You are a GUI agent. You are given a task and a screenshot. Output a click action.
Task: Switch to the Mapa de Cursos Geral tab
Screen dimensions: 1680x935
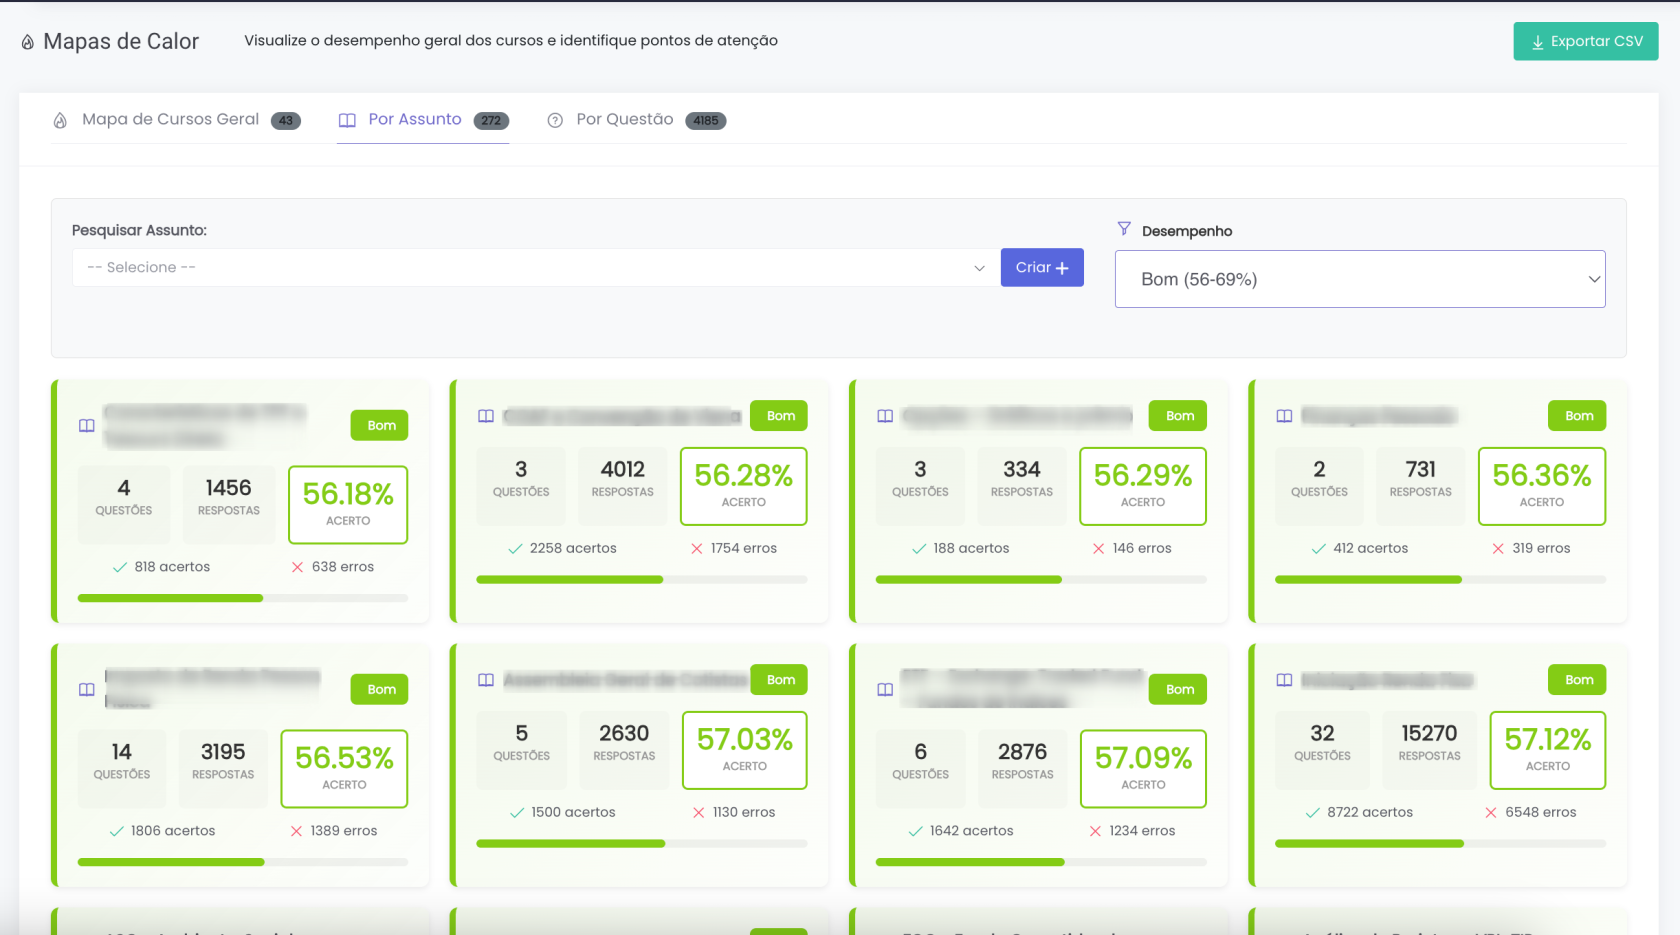[x=170, y=120]
